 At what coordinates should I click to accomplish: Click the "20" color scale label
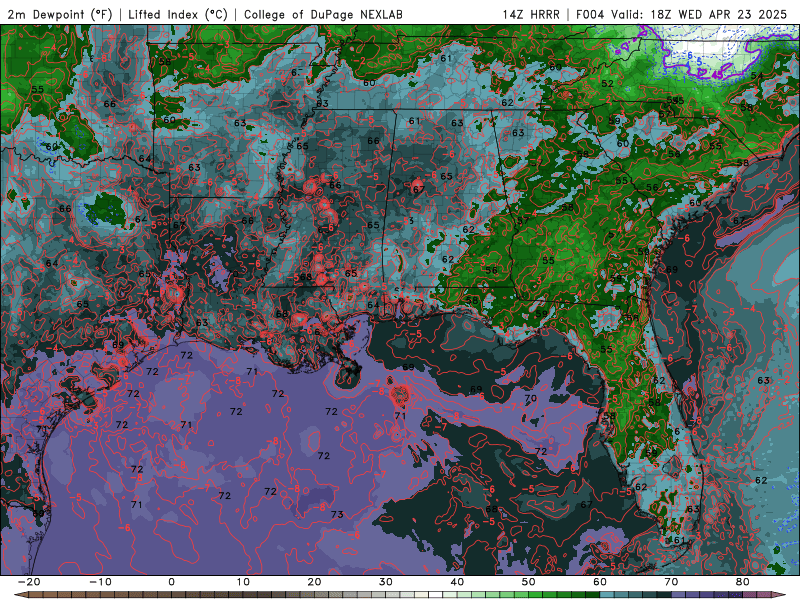314,582
